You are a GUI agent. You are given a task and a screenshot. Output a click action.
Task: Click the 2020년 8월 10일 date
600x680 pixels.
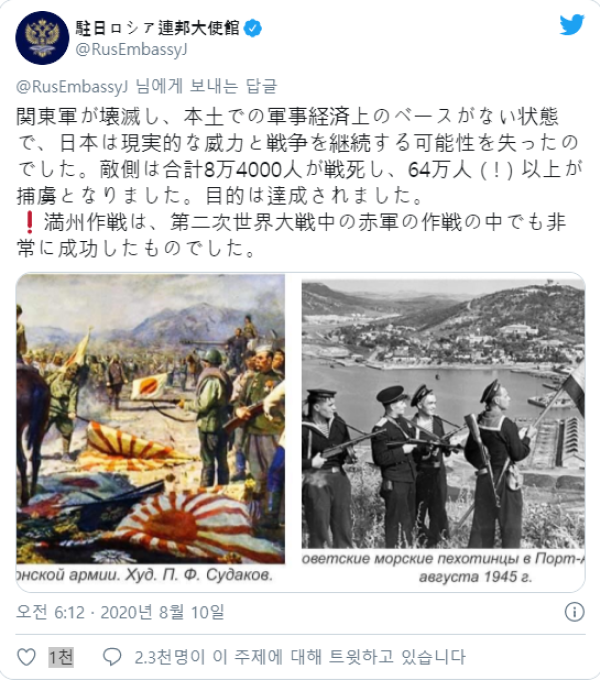163,612
